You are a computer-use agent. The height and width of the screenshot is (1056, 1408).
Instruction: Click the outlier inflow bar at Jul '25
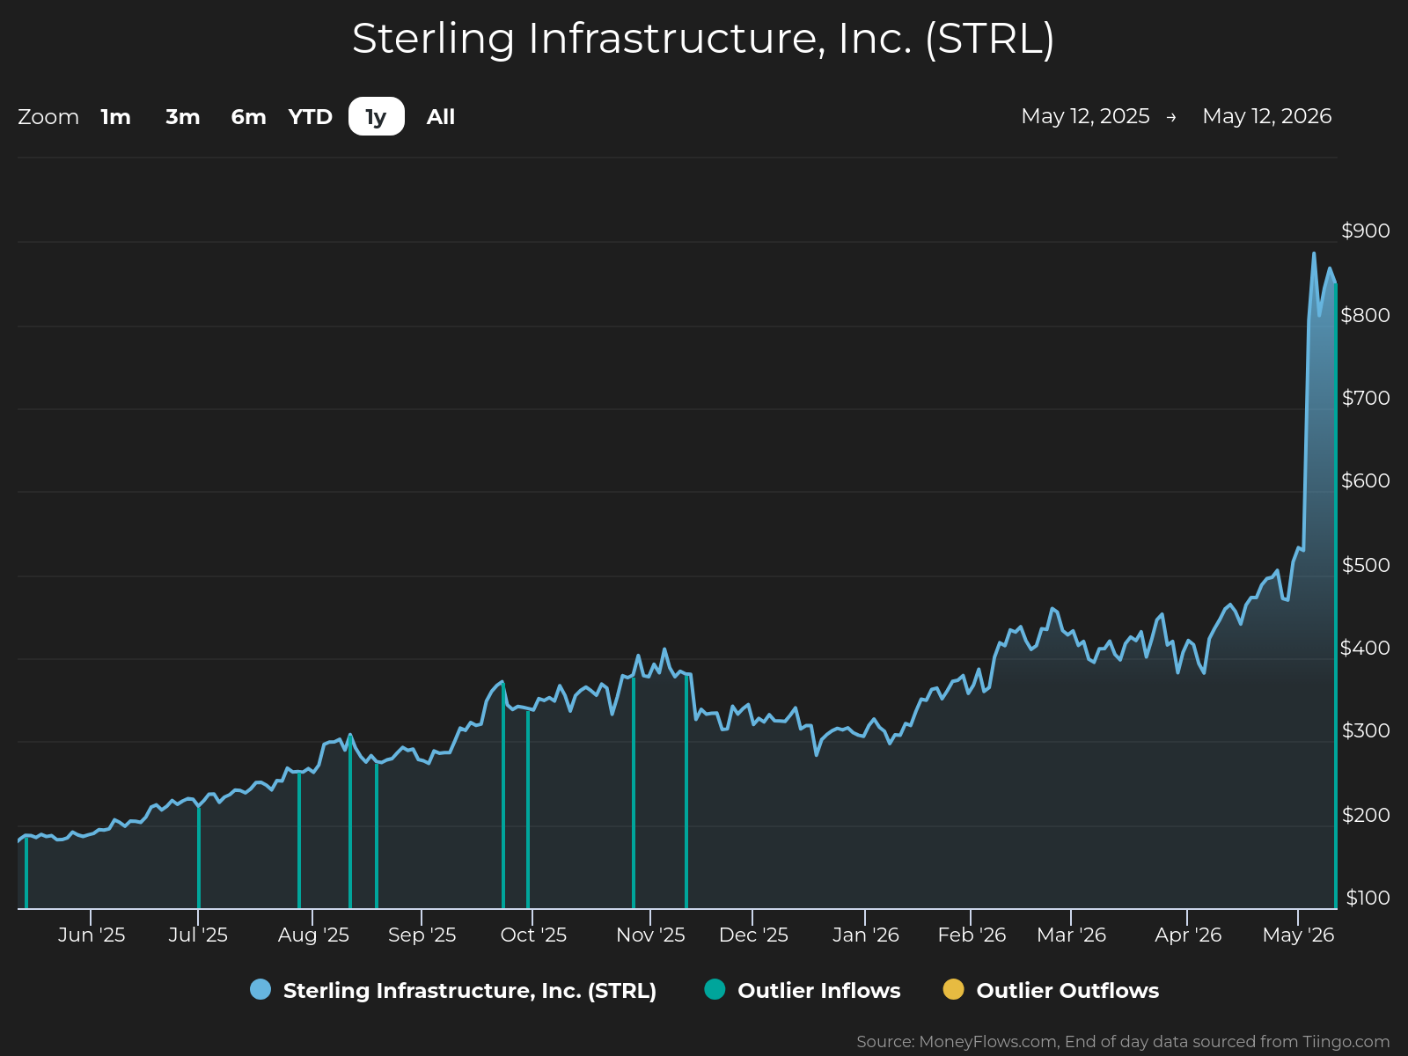[199, 857]
